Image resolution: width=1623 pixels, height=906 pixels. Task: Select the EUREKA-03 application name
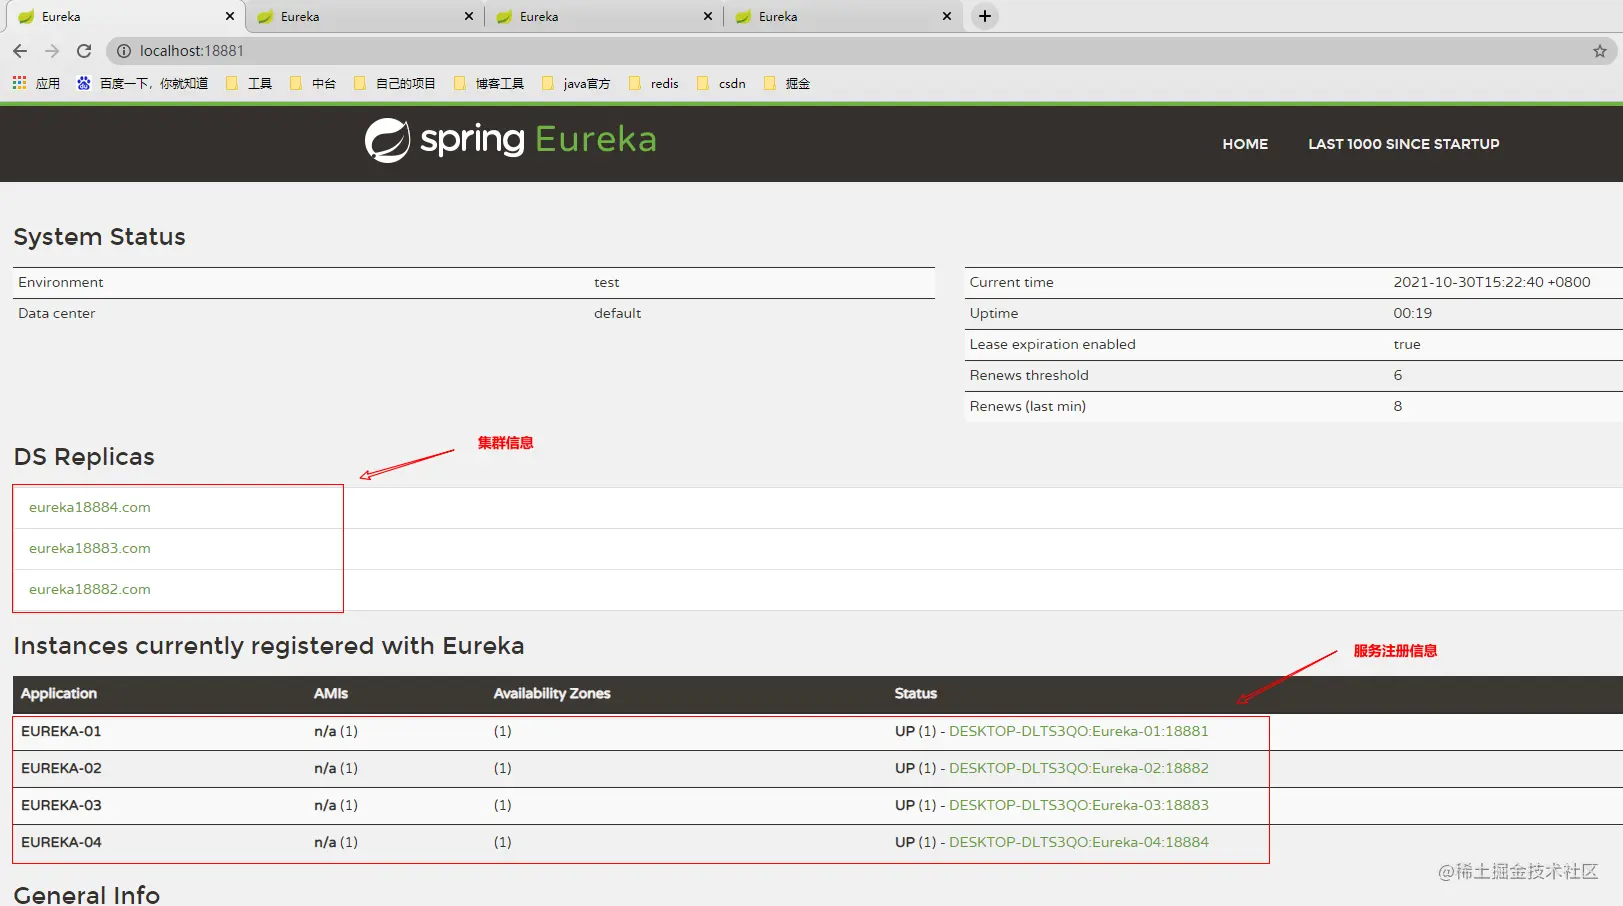click(61, 805)
